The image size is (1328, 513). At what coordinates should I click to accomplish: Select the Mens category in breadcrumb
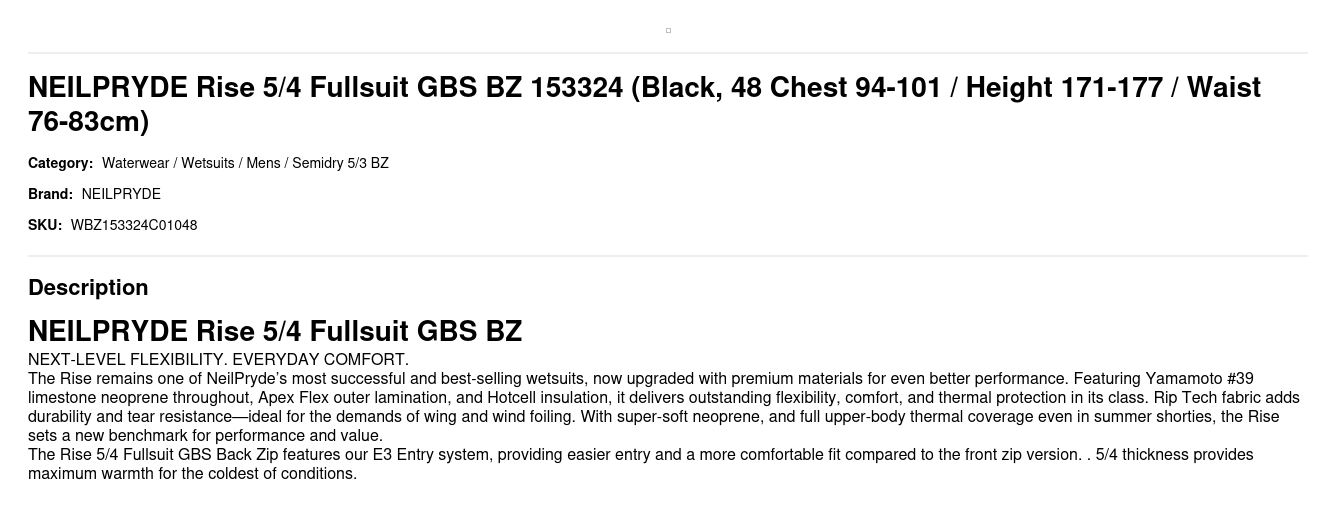pyautogui.click(x=263, y=163)
